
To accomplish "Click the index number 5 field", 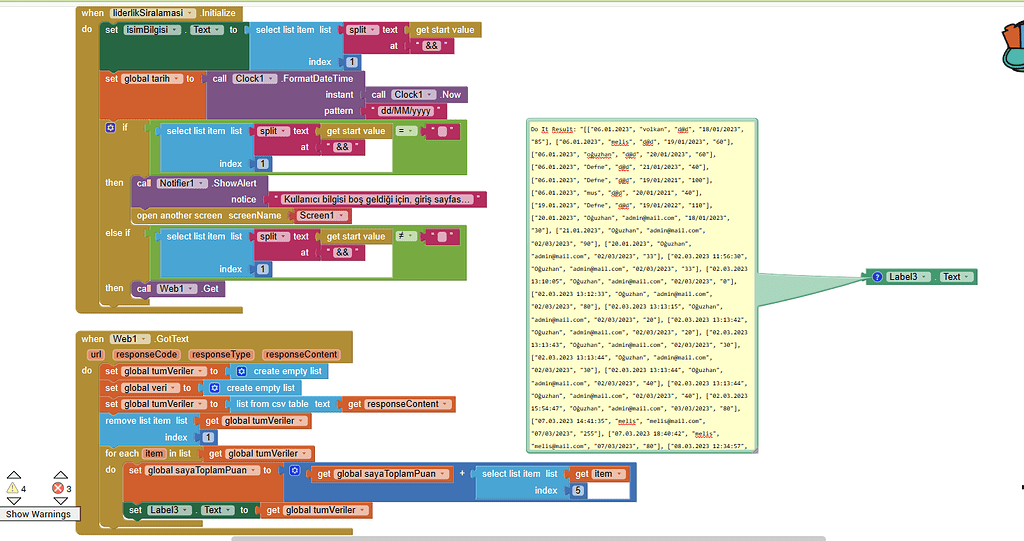I will pos(578,491).
